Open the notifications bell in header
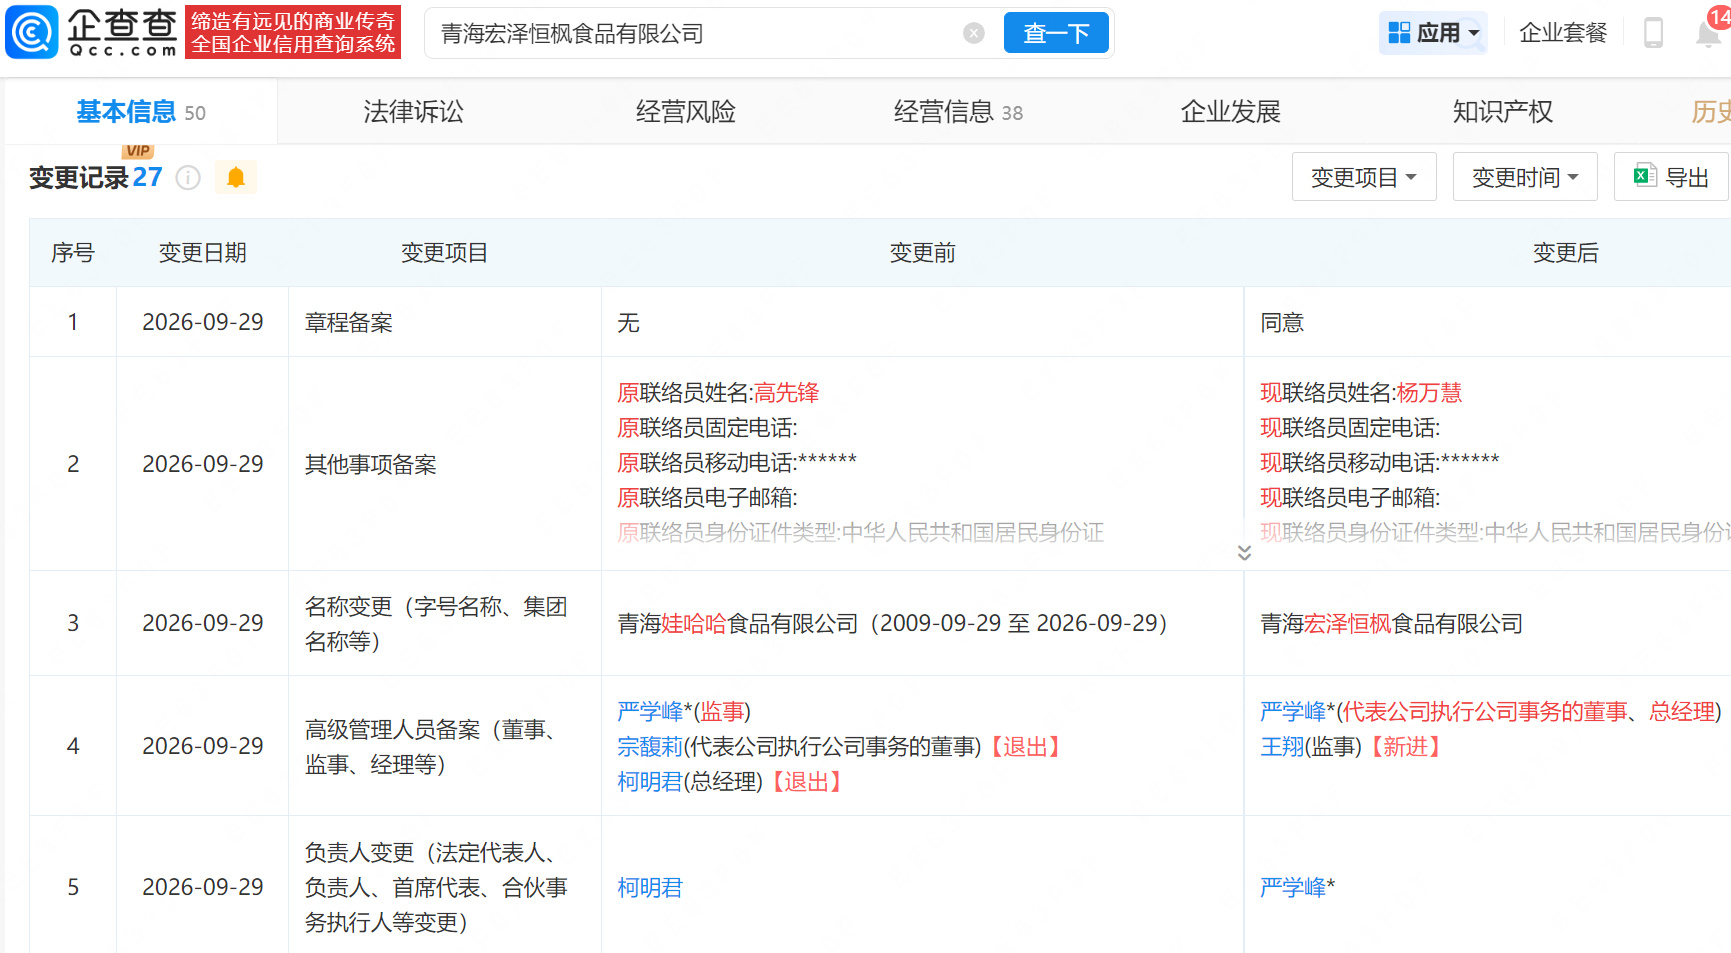 (x=1708, y=33)
